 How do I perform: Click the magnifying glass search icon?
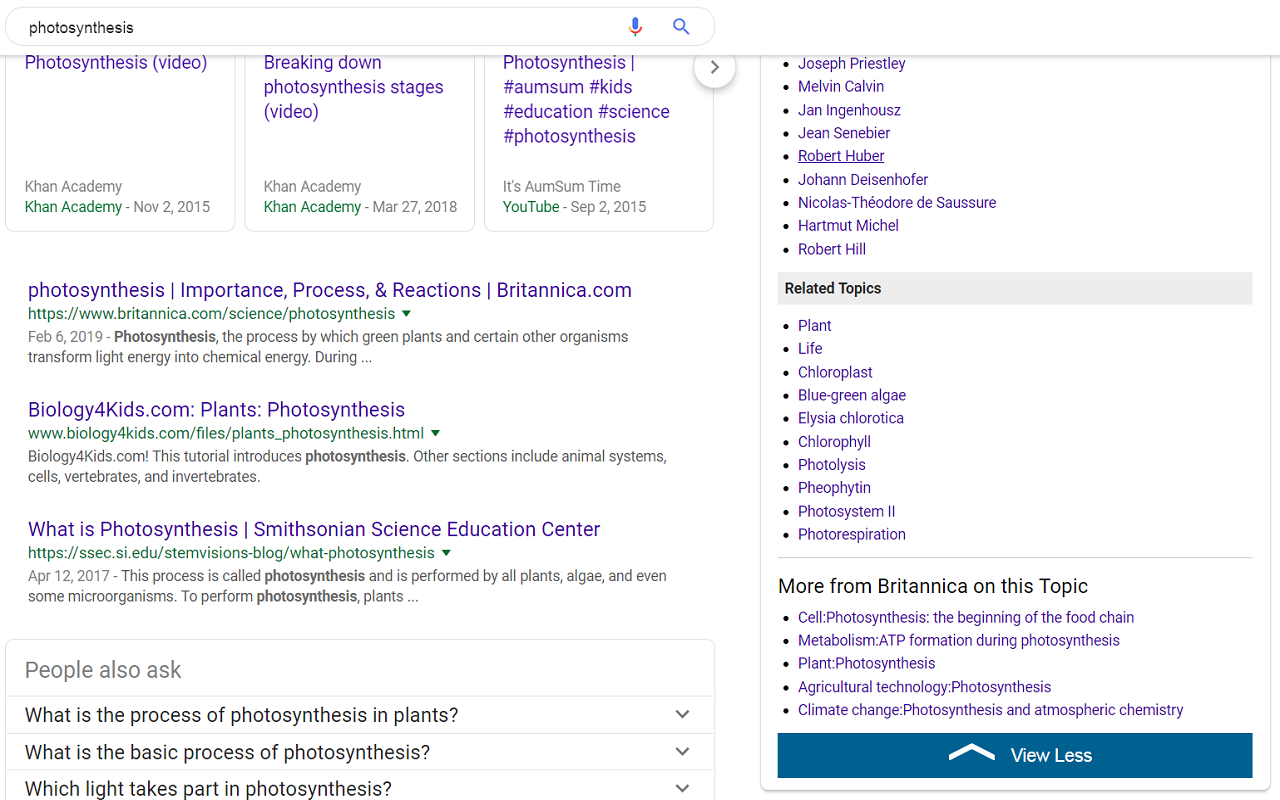click(x=681, y=27)
